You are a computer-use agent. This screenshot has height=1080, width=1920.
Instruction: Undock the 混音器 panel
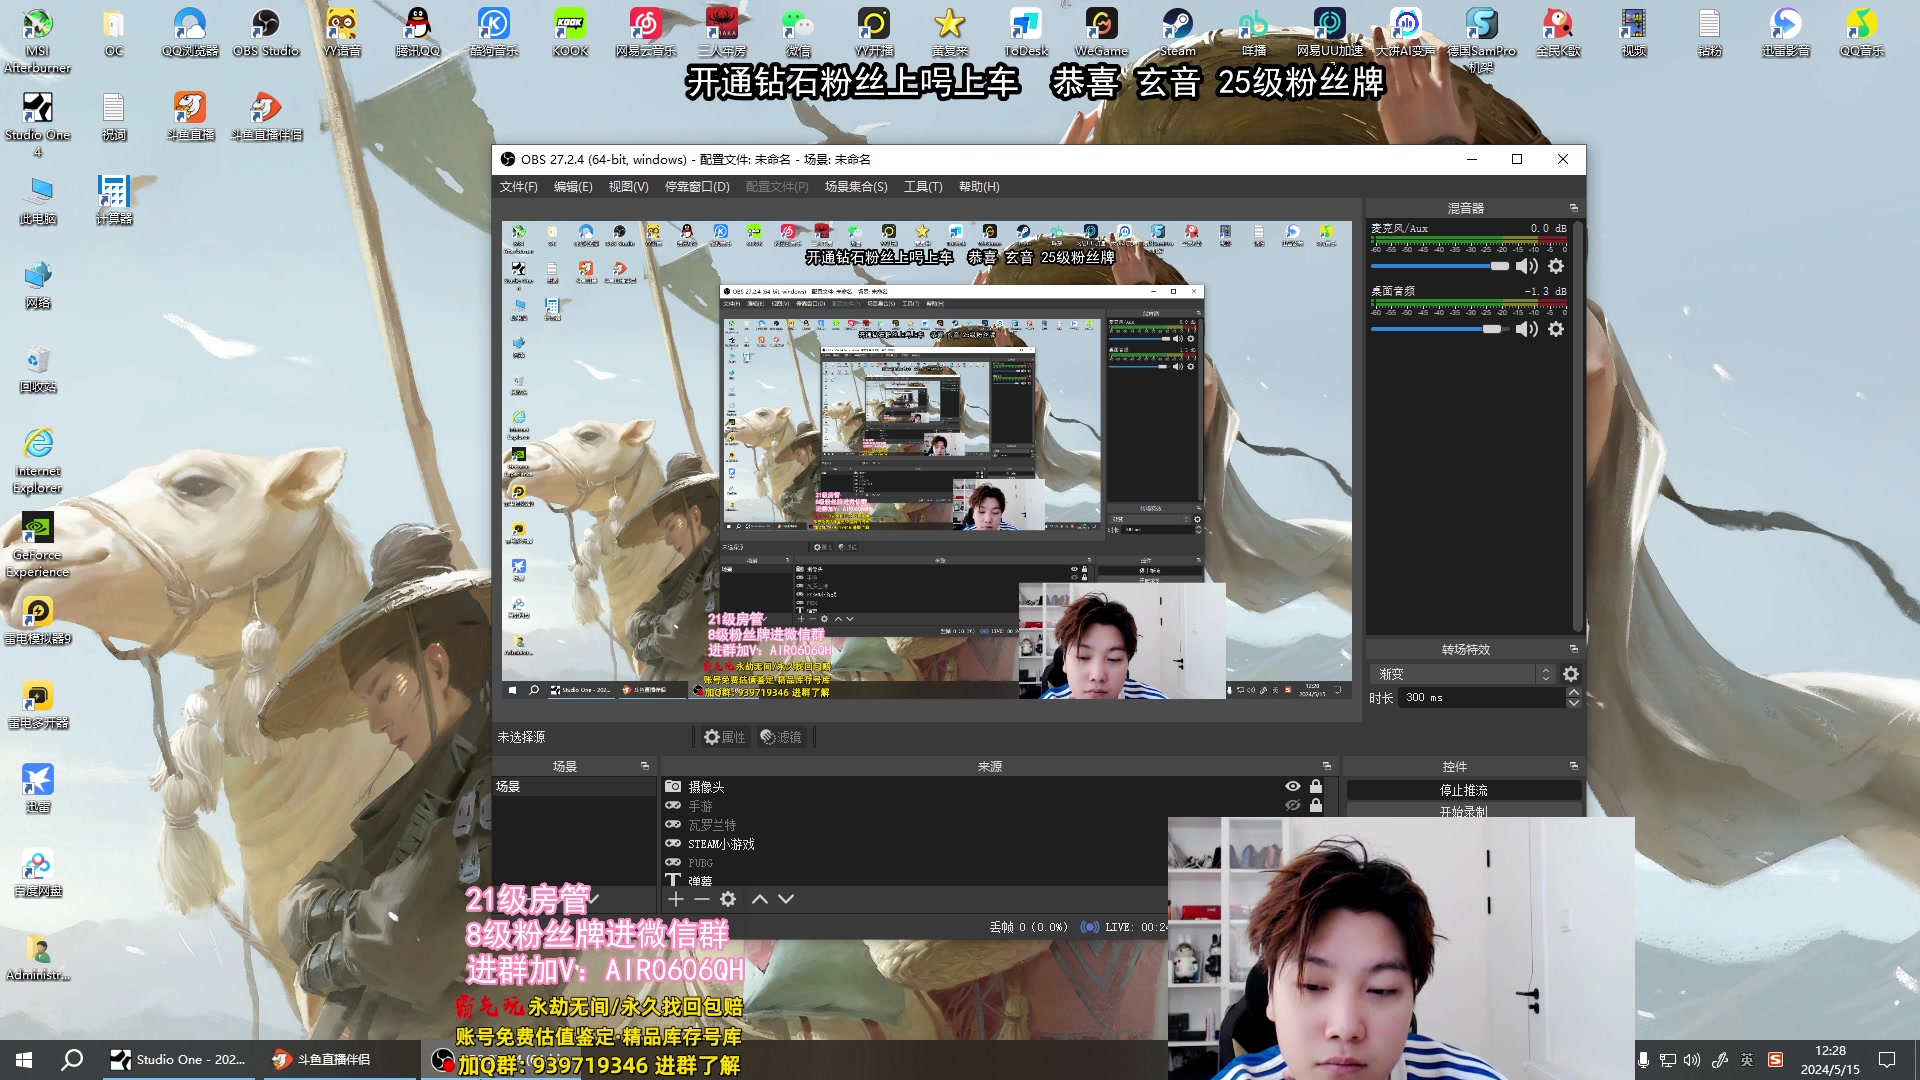click(1573, 208)
